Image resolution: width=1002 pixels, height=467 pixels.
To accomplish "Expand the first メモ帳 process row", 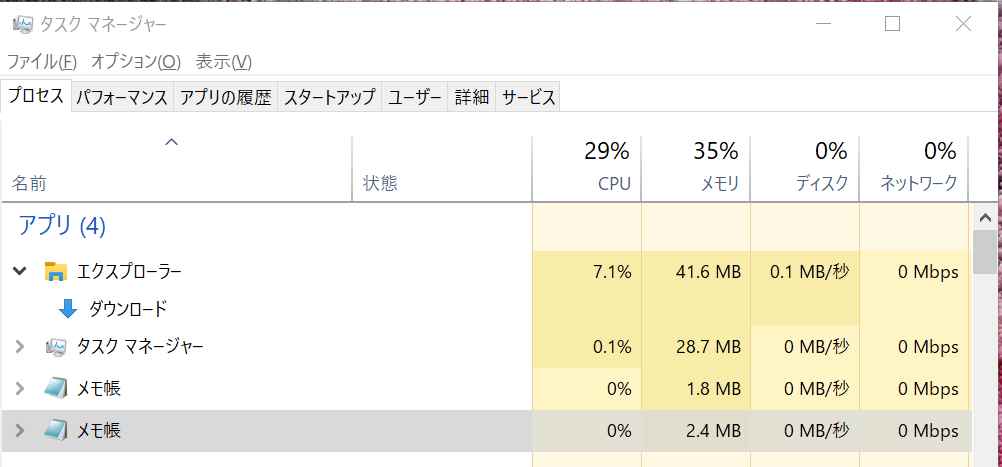I will (19, 388).
